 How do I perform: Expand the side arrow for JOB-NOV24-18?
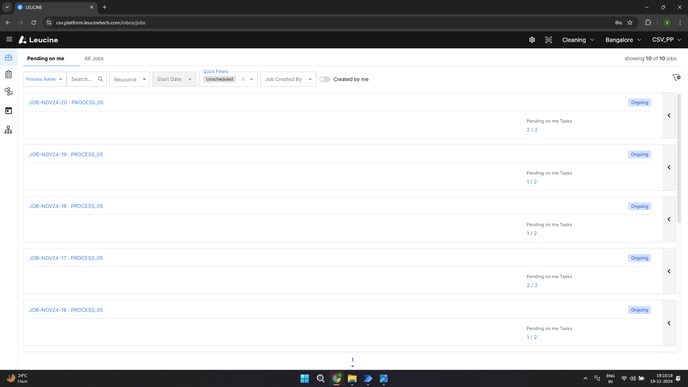point(669,219)
